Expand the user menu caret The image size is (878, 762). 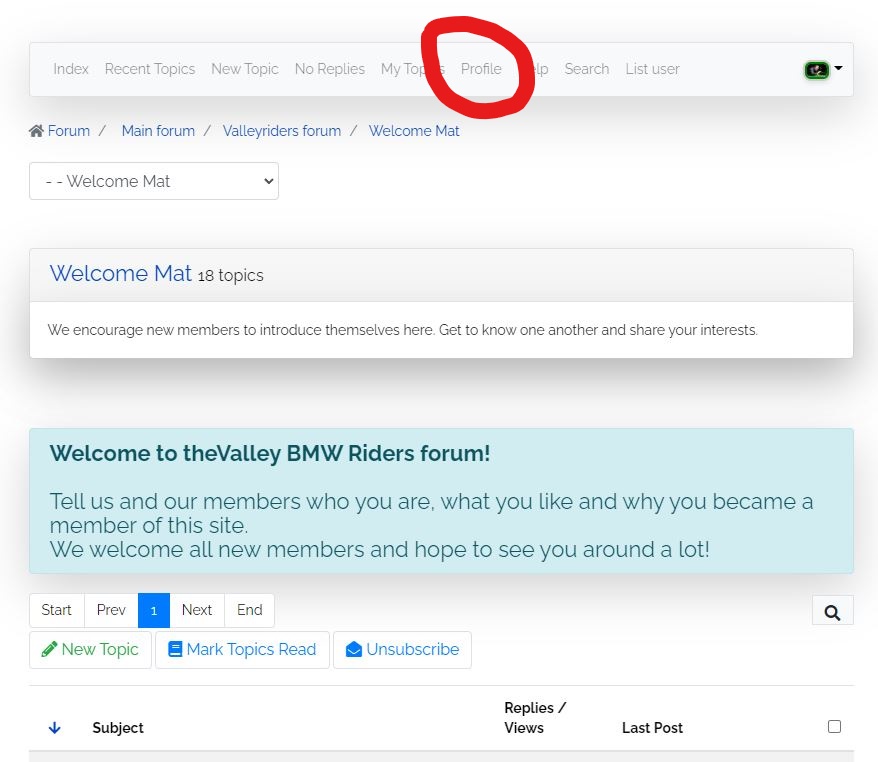(838, 69)
